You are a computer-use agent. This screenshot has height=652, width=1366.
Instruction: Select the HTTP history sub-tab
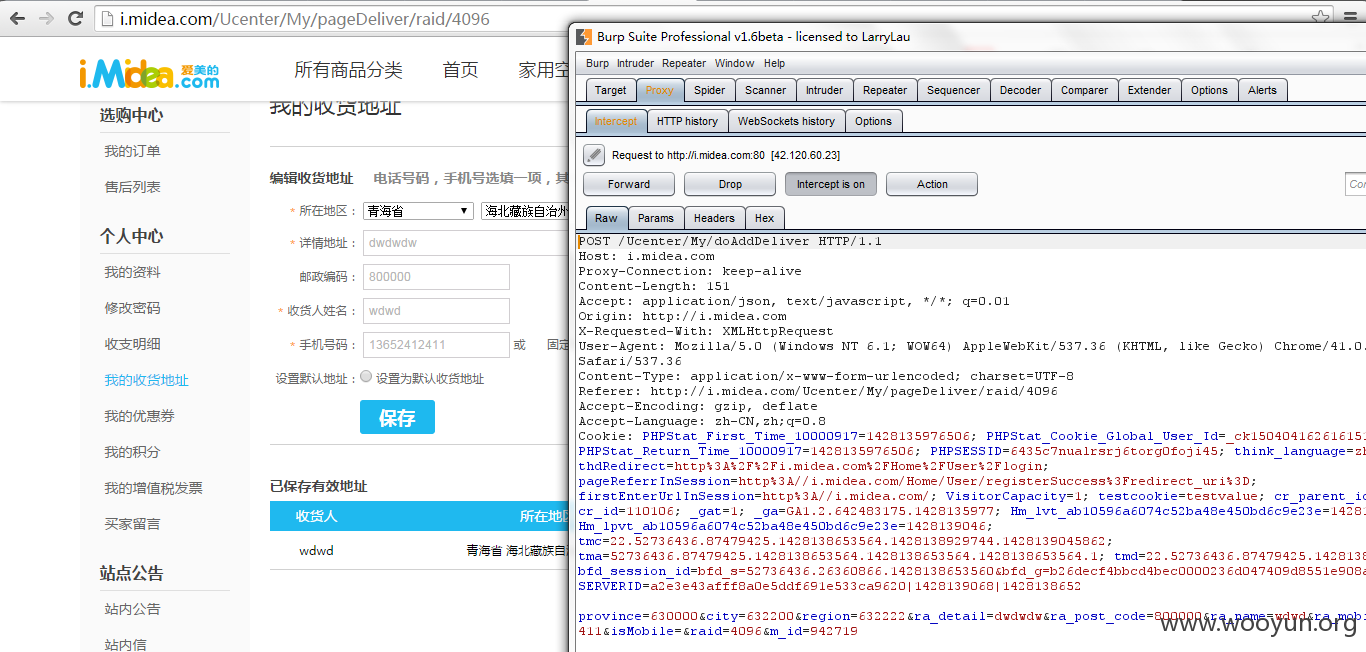click(x=687, y=121)
